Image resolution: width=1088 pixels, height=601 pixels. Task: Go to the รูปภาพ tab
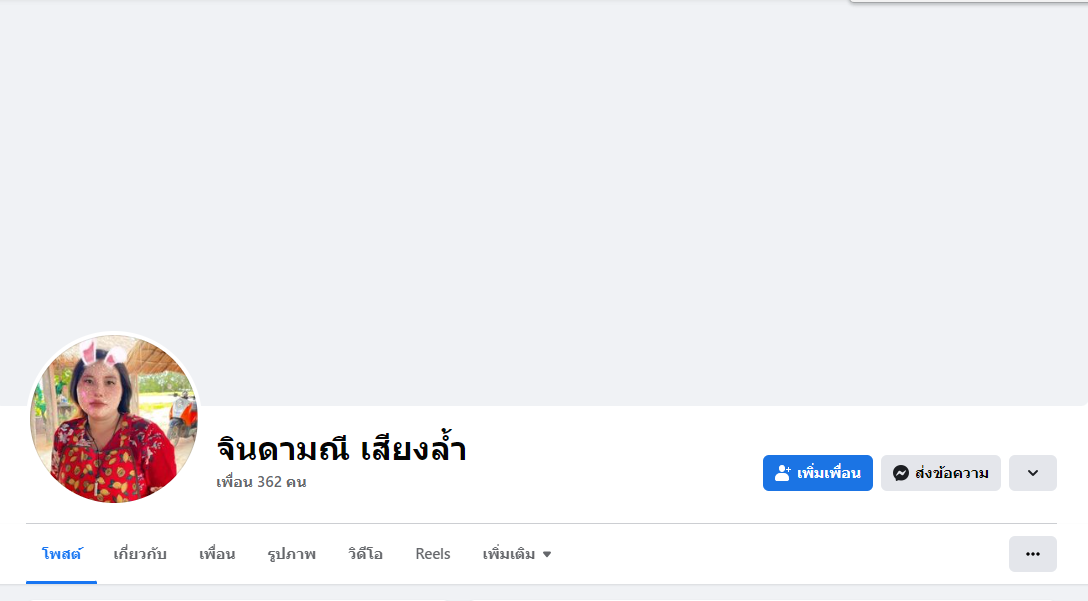point(291,554)
